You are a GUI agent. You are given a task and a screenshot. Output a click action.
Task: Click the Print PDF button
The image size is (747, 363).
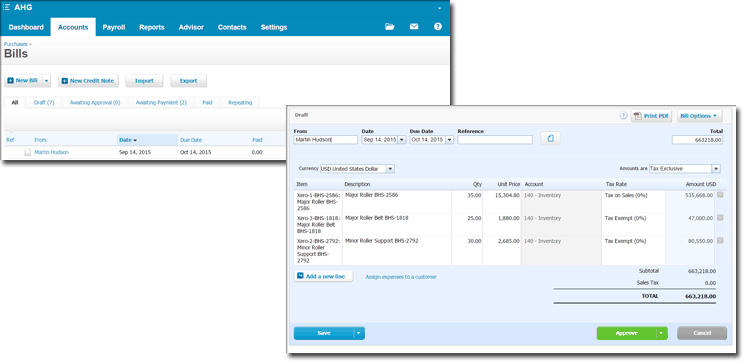651,116
